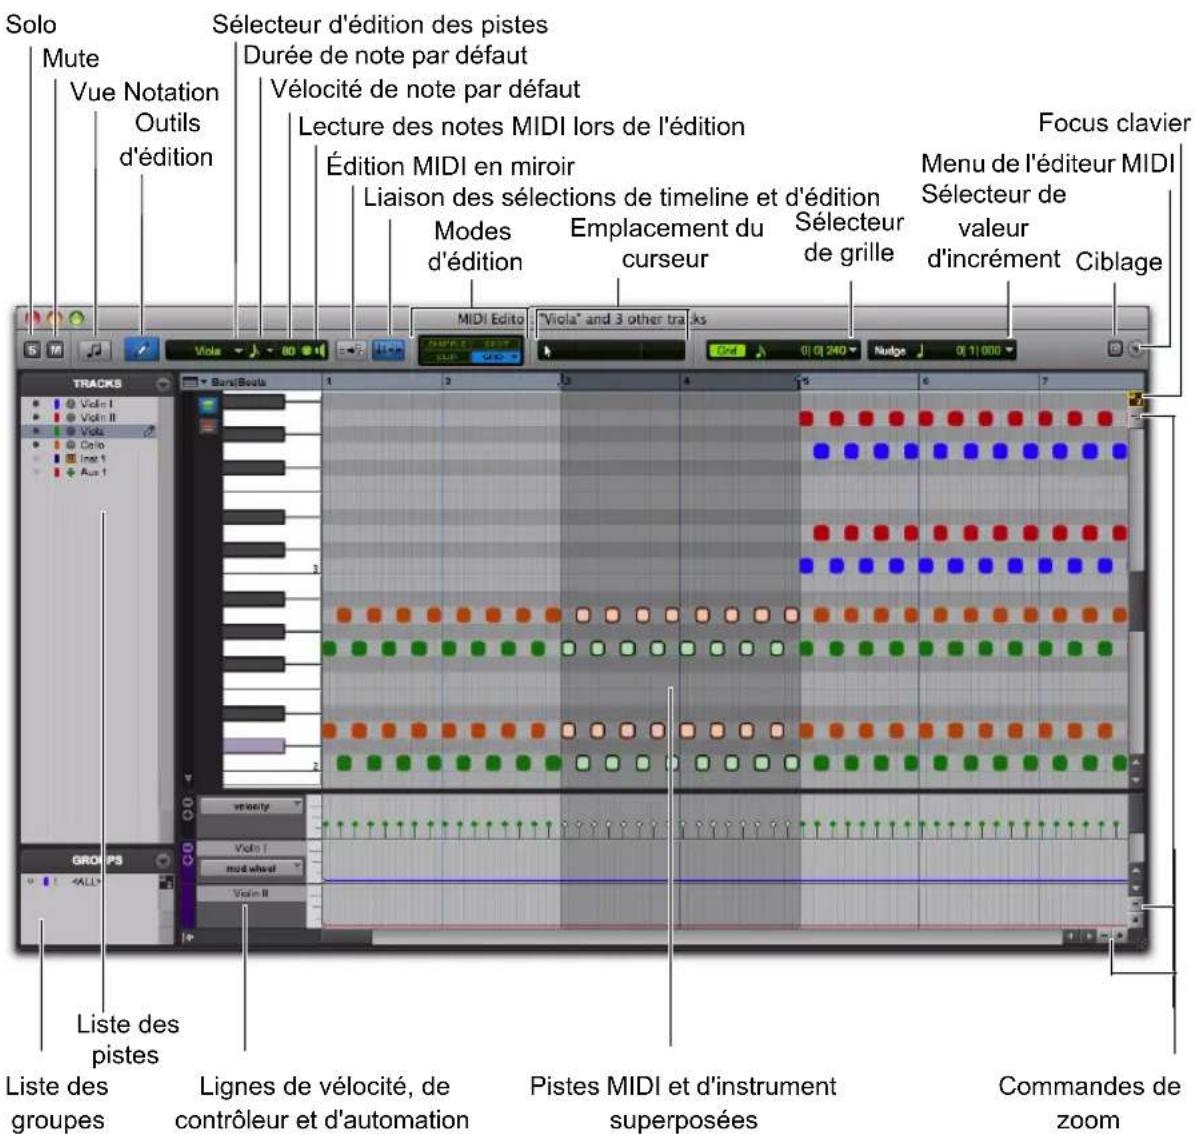Select the Pencil edit tool
Image resolution: width=1195 pixels, height=1134 pixels.
(x=142, y=350)
